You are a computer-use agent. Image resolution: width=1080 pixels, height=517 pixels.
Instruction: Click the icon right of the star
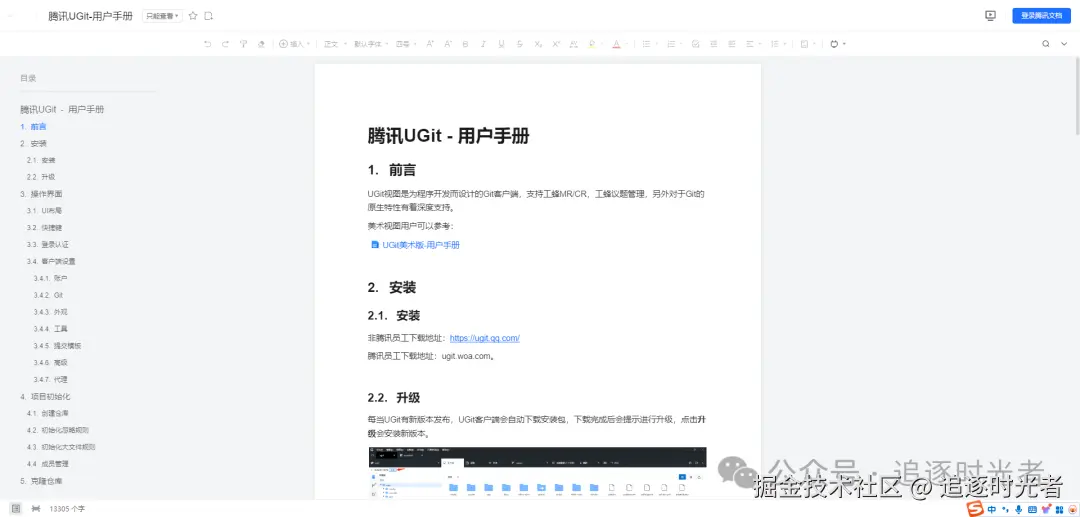209,16
